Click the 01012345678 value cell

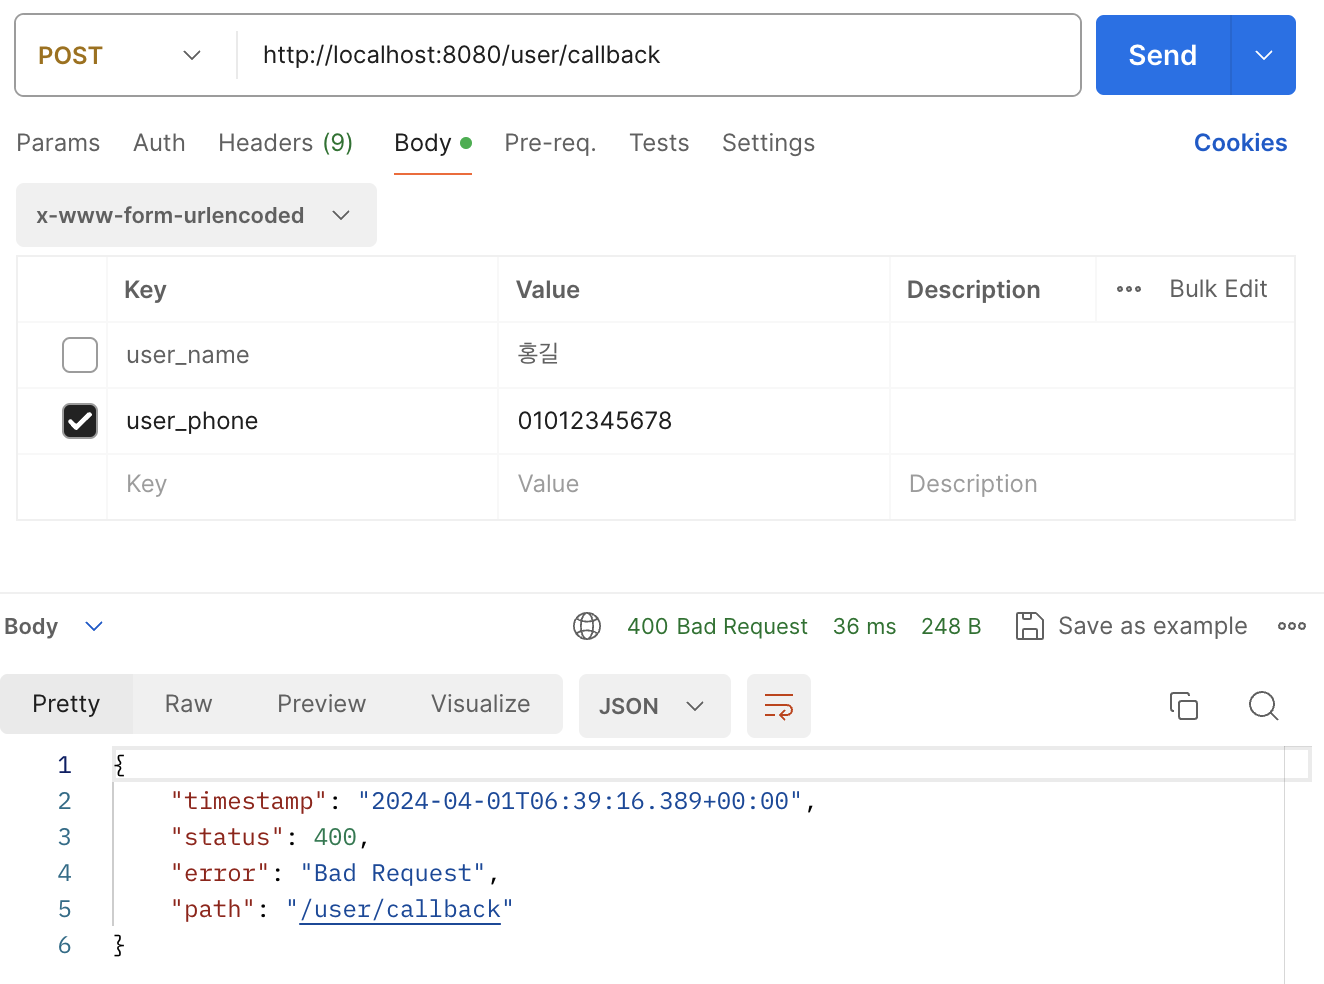694,421
